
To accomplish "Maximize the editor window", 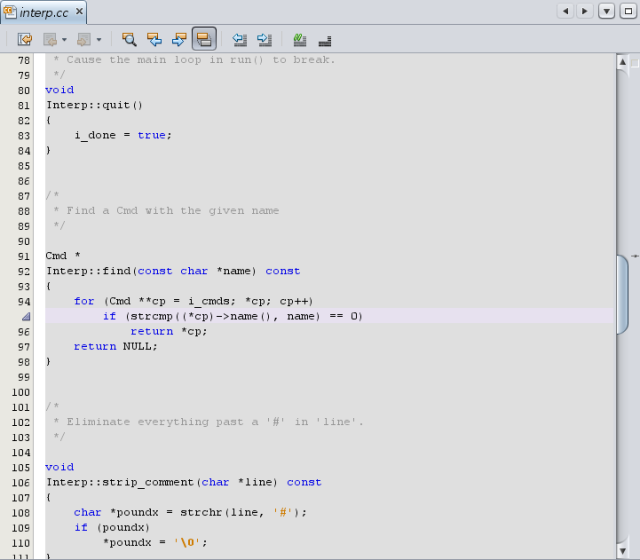I will (628, 11).
